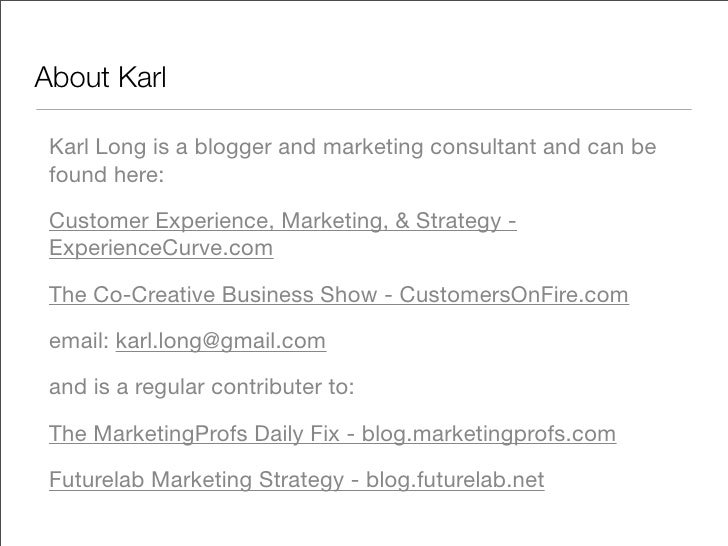Open 'The Co-Creative Business Show' link title
728x546 pixels.
point(213,294)
